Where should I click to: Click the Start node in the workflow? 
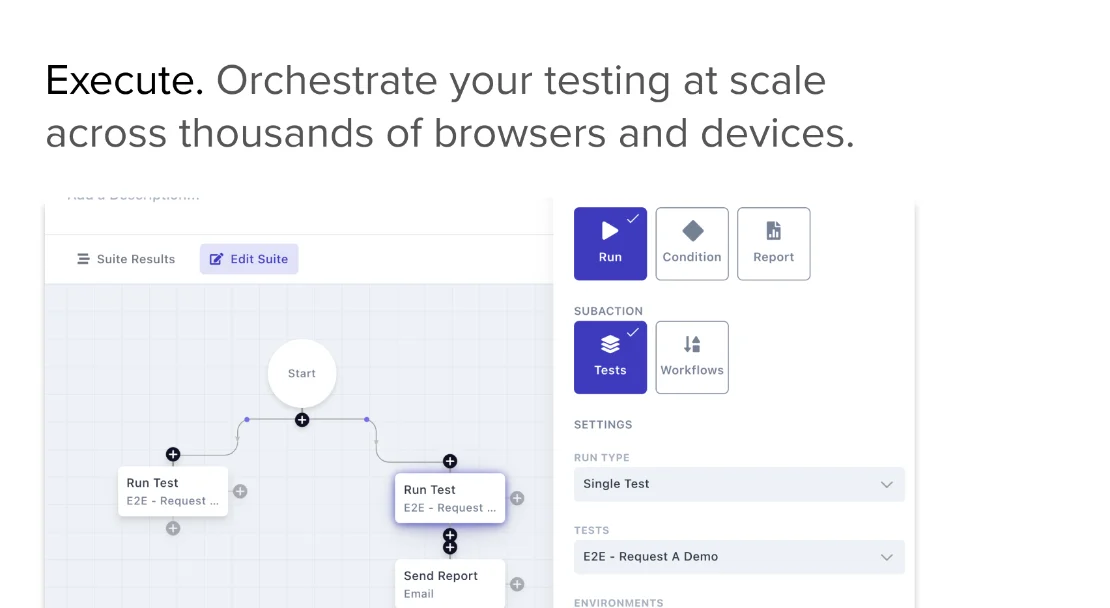tap(301, 373)
